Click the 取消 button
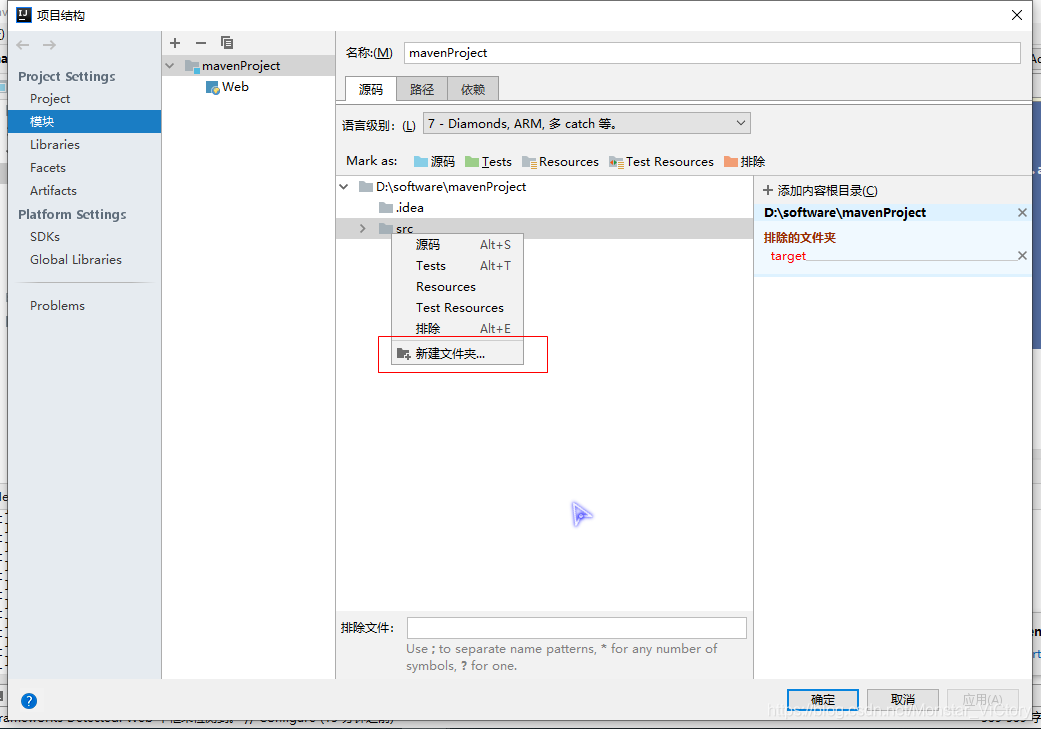 903,700
